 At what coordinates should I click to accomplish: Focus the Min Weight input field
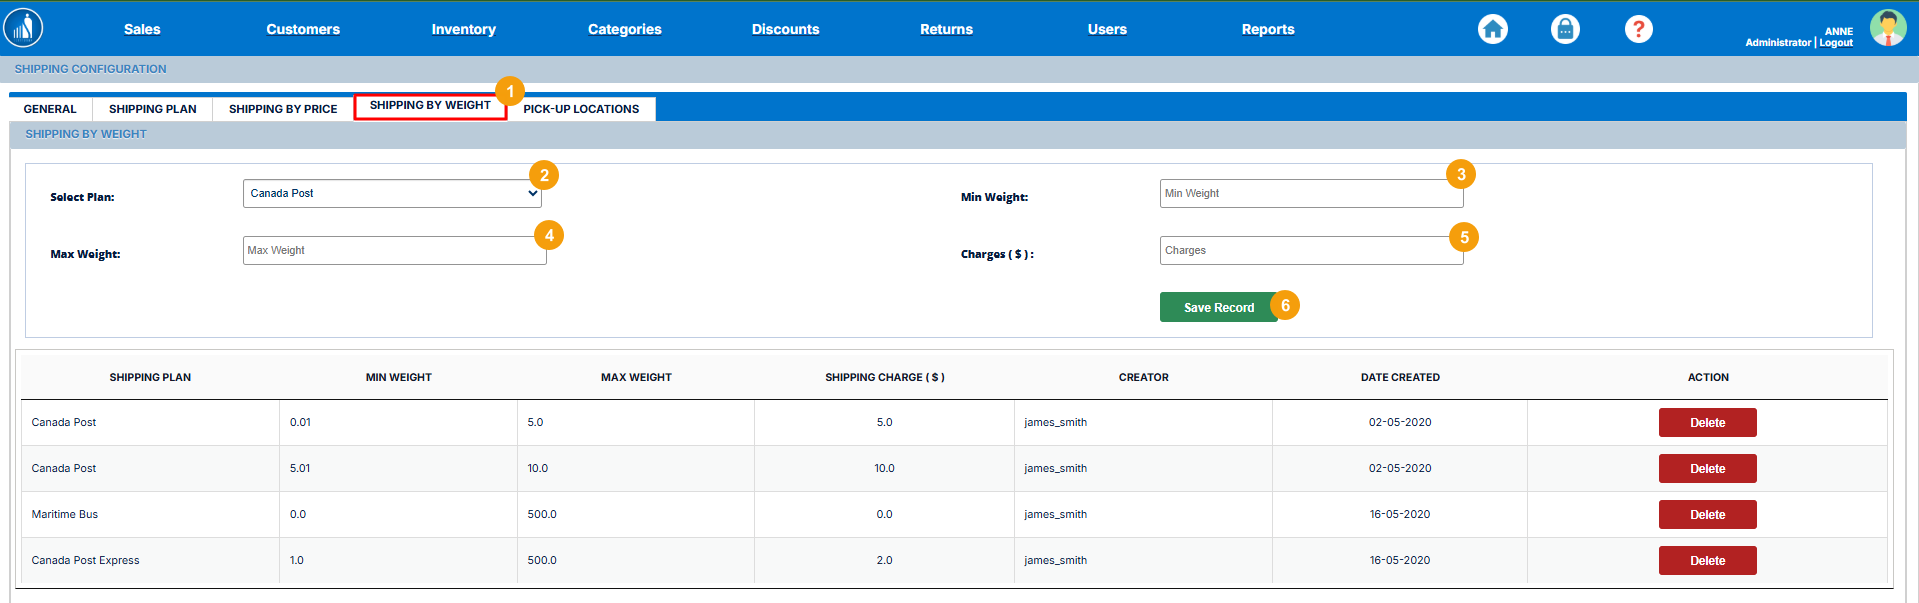tap(1310, 194)
